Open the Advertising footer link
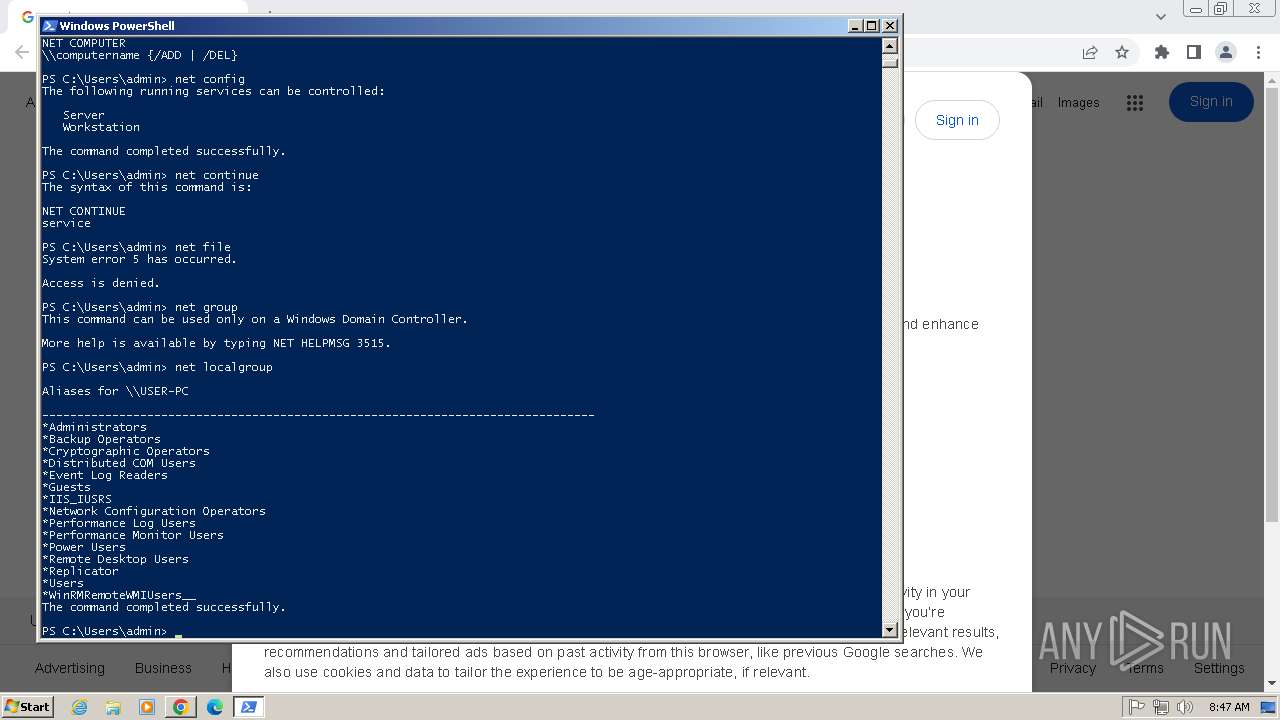Screen dimensions: 1280x720 [69, 668]
